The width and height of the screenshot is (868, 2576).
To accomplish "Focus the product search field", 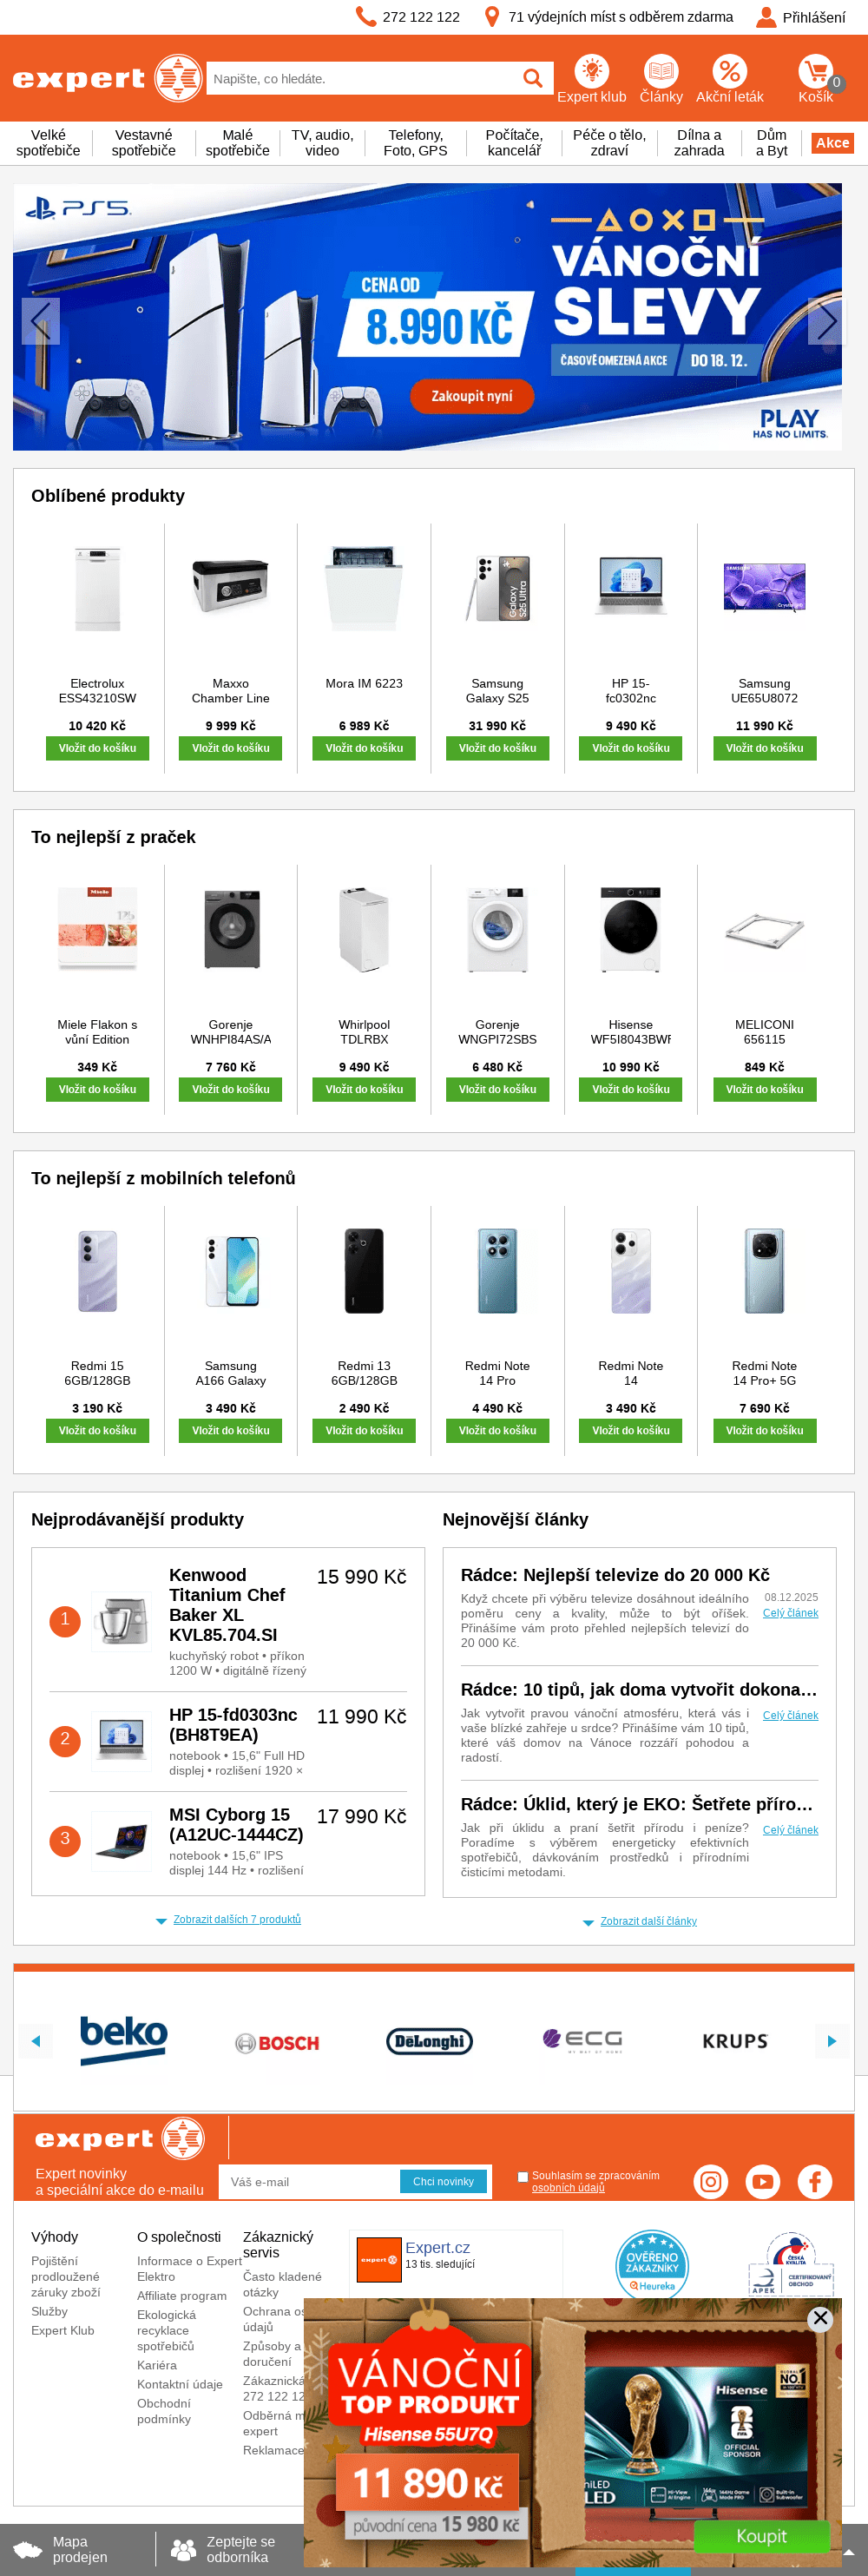I will tap(360, 78).
